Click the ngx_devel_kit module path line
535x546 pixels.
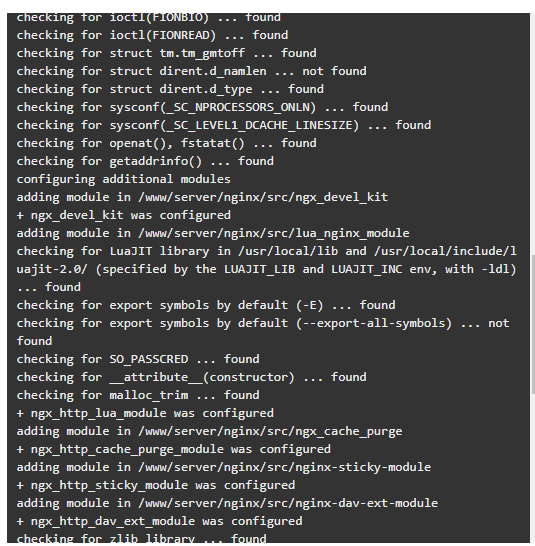202,197
